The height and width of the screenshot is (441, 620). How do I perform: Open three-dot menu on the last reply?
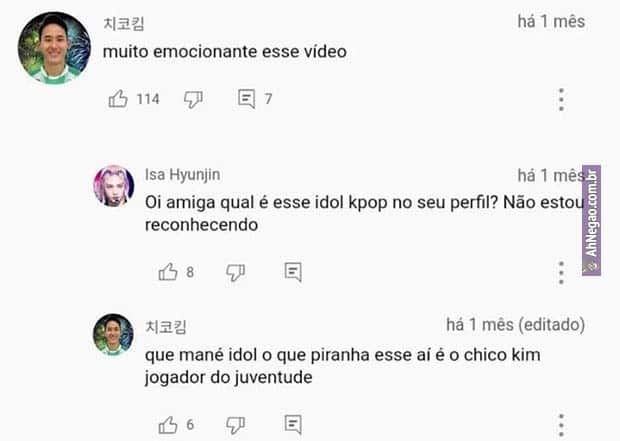pyautogui.click(x=562, y=425)
